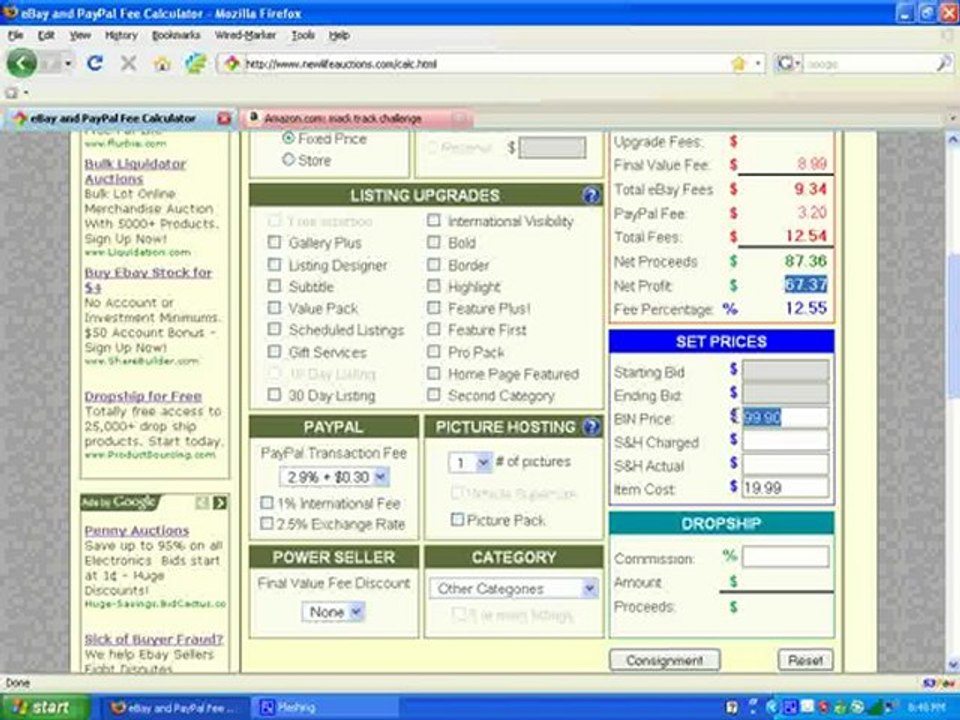
Task: Open the back history dropdown arrow
Action: [68, 63]
